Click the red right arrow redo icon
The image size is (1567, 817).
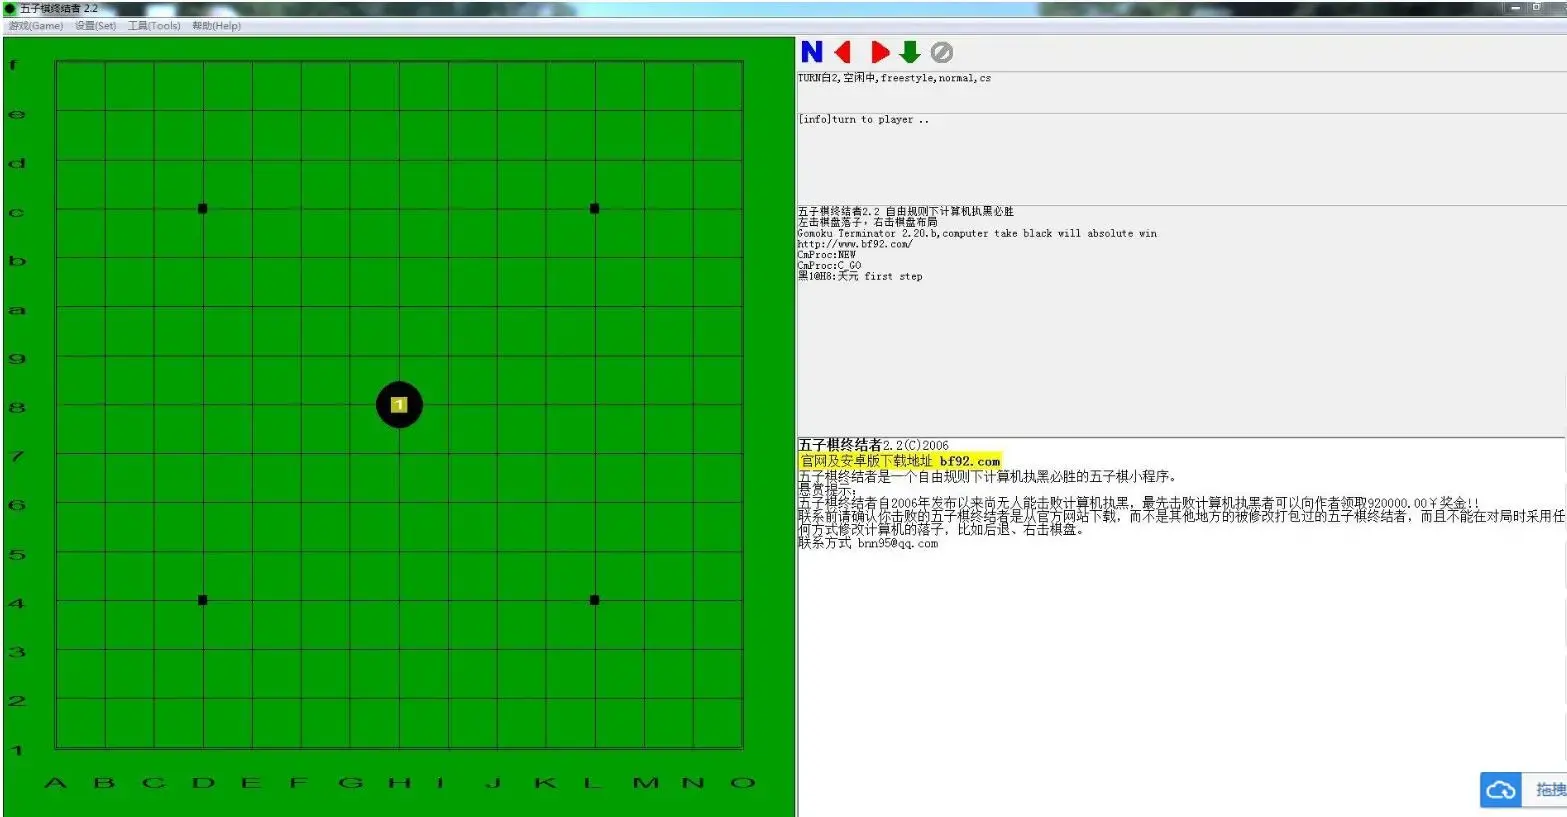(x=879, y=52)
